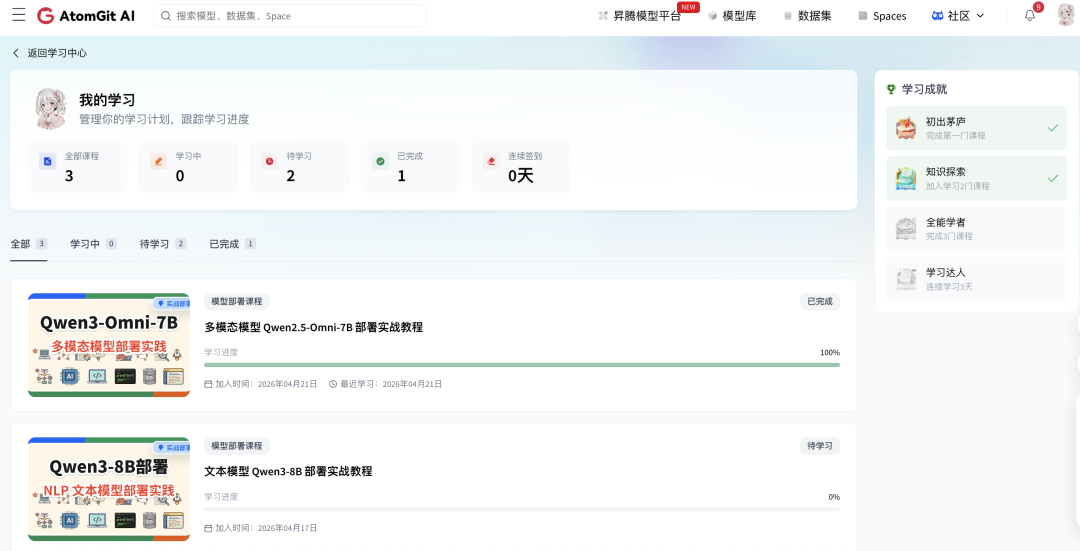This screenshot has height=551, width=1080.
Task: Click the 已完成 status badge on the first course
Action: [820, 302]
